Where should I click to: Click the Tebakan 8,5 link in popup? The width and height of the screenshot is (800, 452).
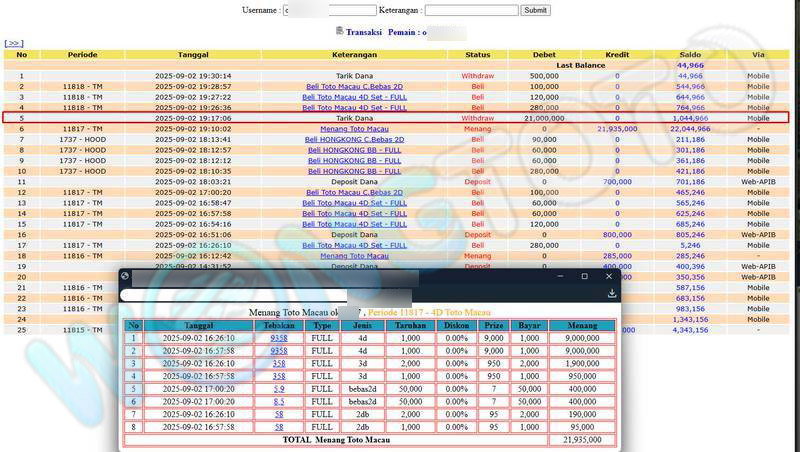click(279, 400)
